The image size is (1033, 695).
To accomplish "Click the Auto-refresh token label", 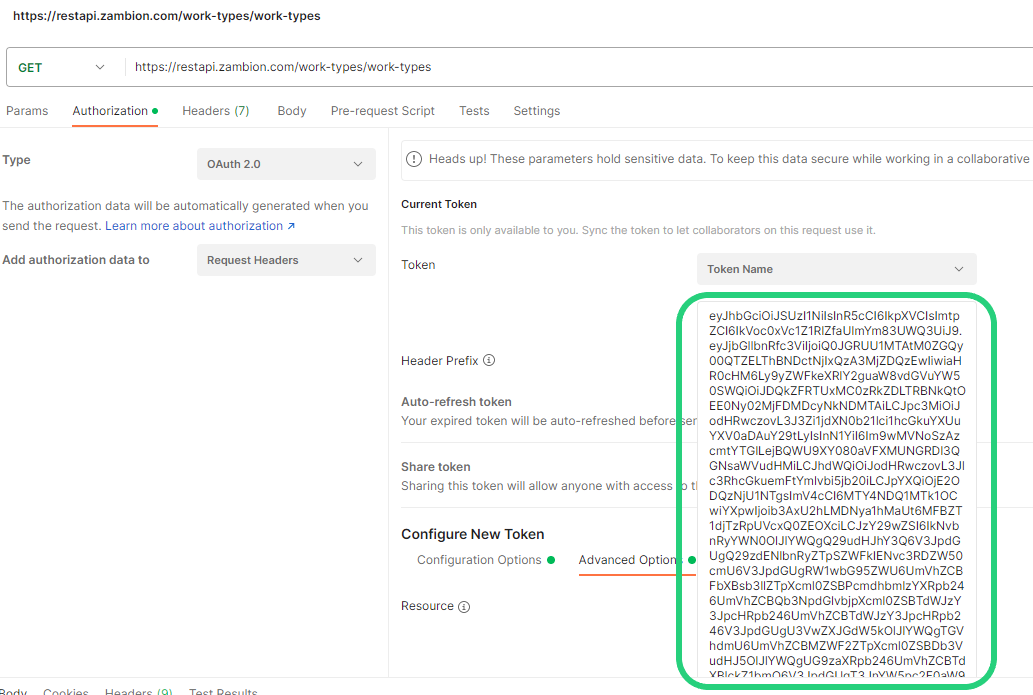I will point(457,402).
